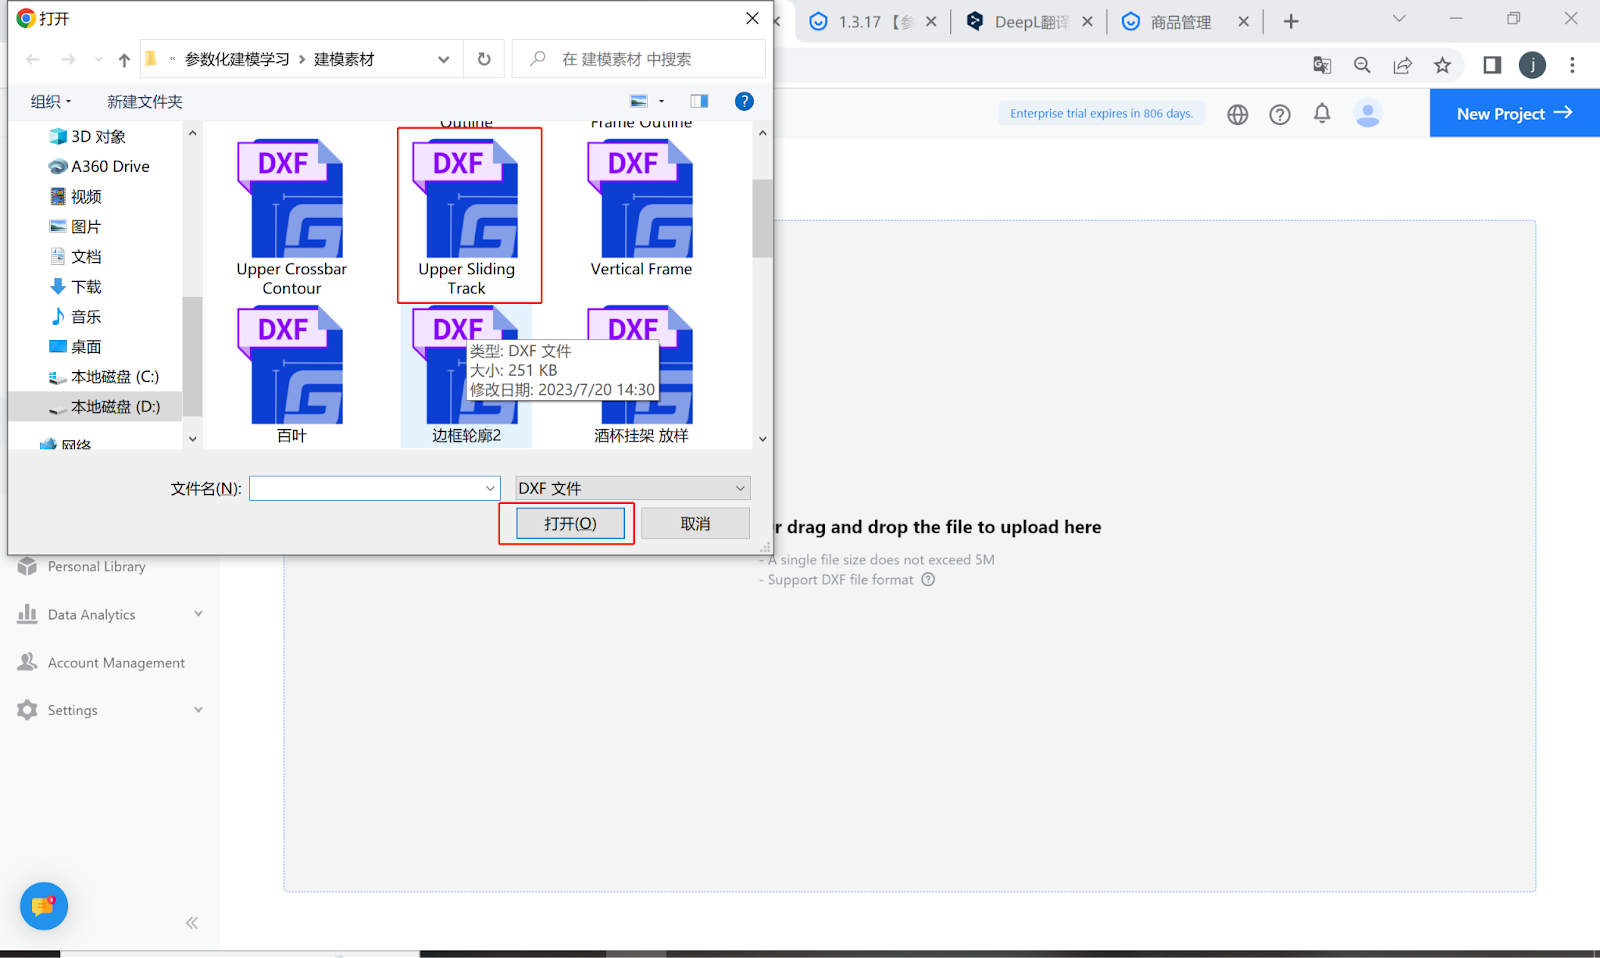The width and height of the screenshot is (1600, 958).
Task: Click the share page icon
Action: coord(1402,65)
